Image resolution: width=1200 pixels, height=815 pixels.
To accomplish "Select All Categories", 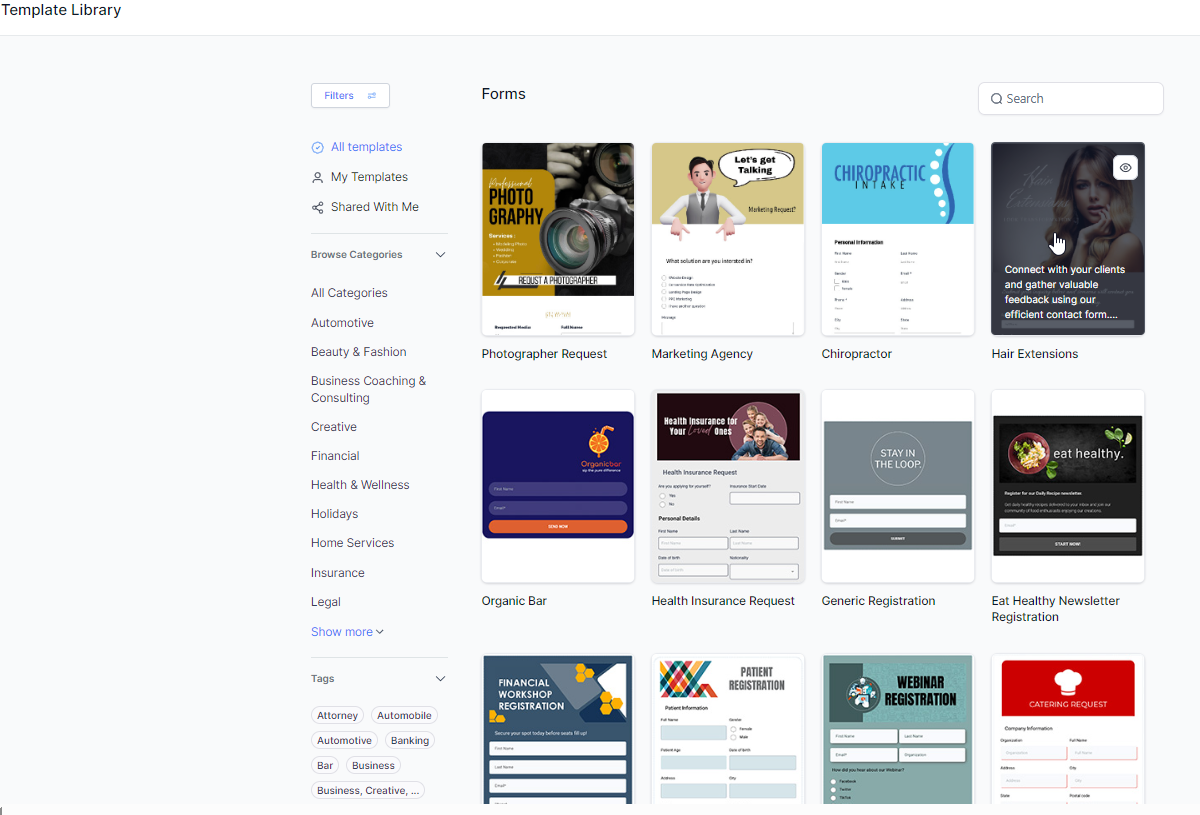I will [349, 293].
